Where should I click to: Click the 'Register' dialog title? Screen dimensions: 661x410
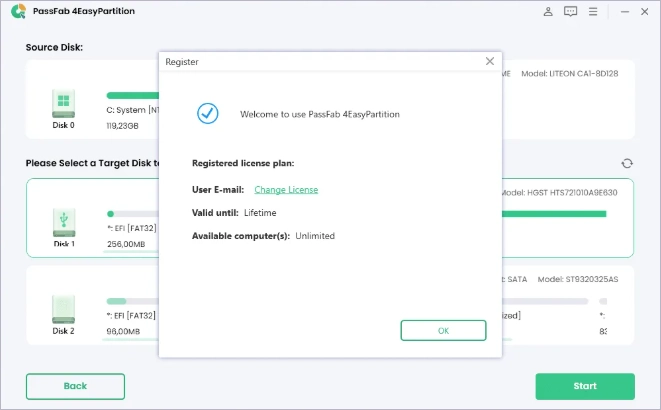point(182,62)
